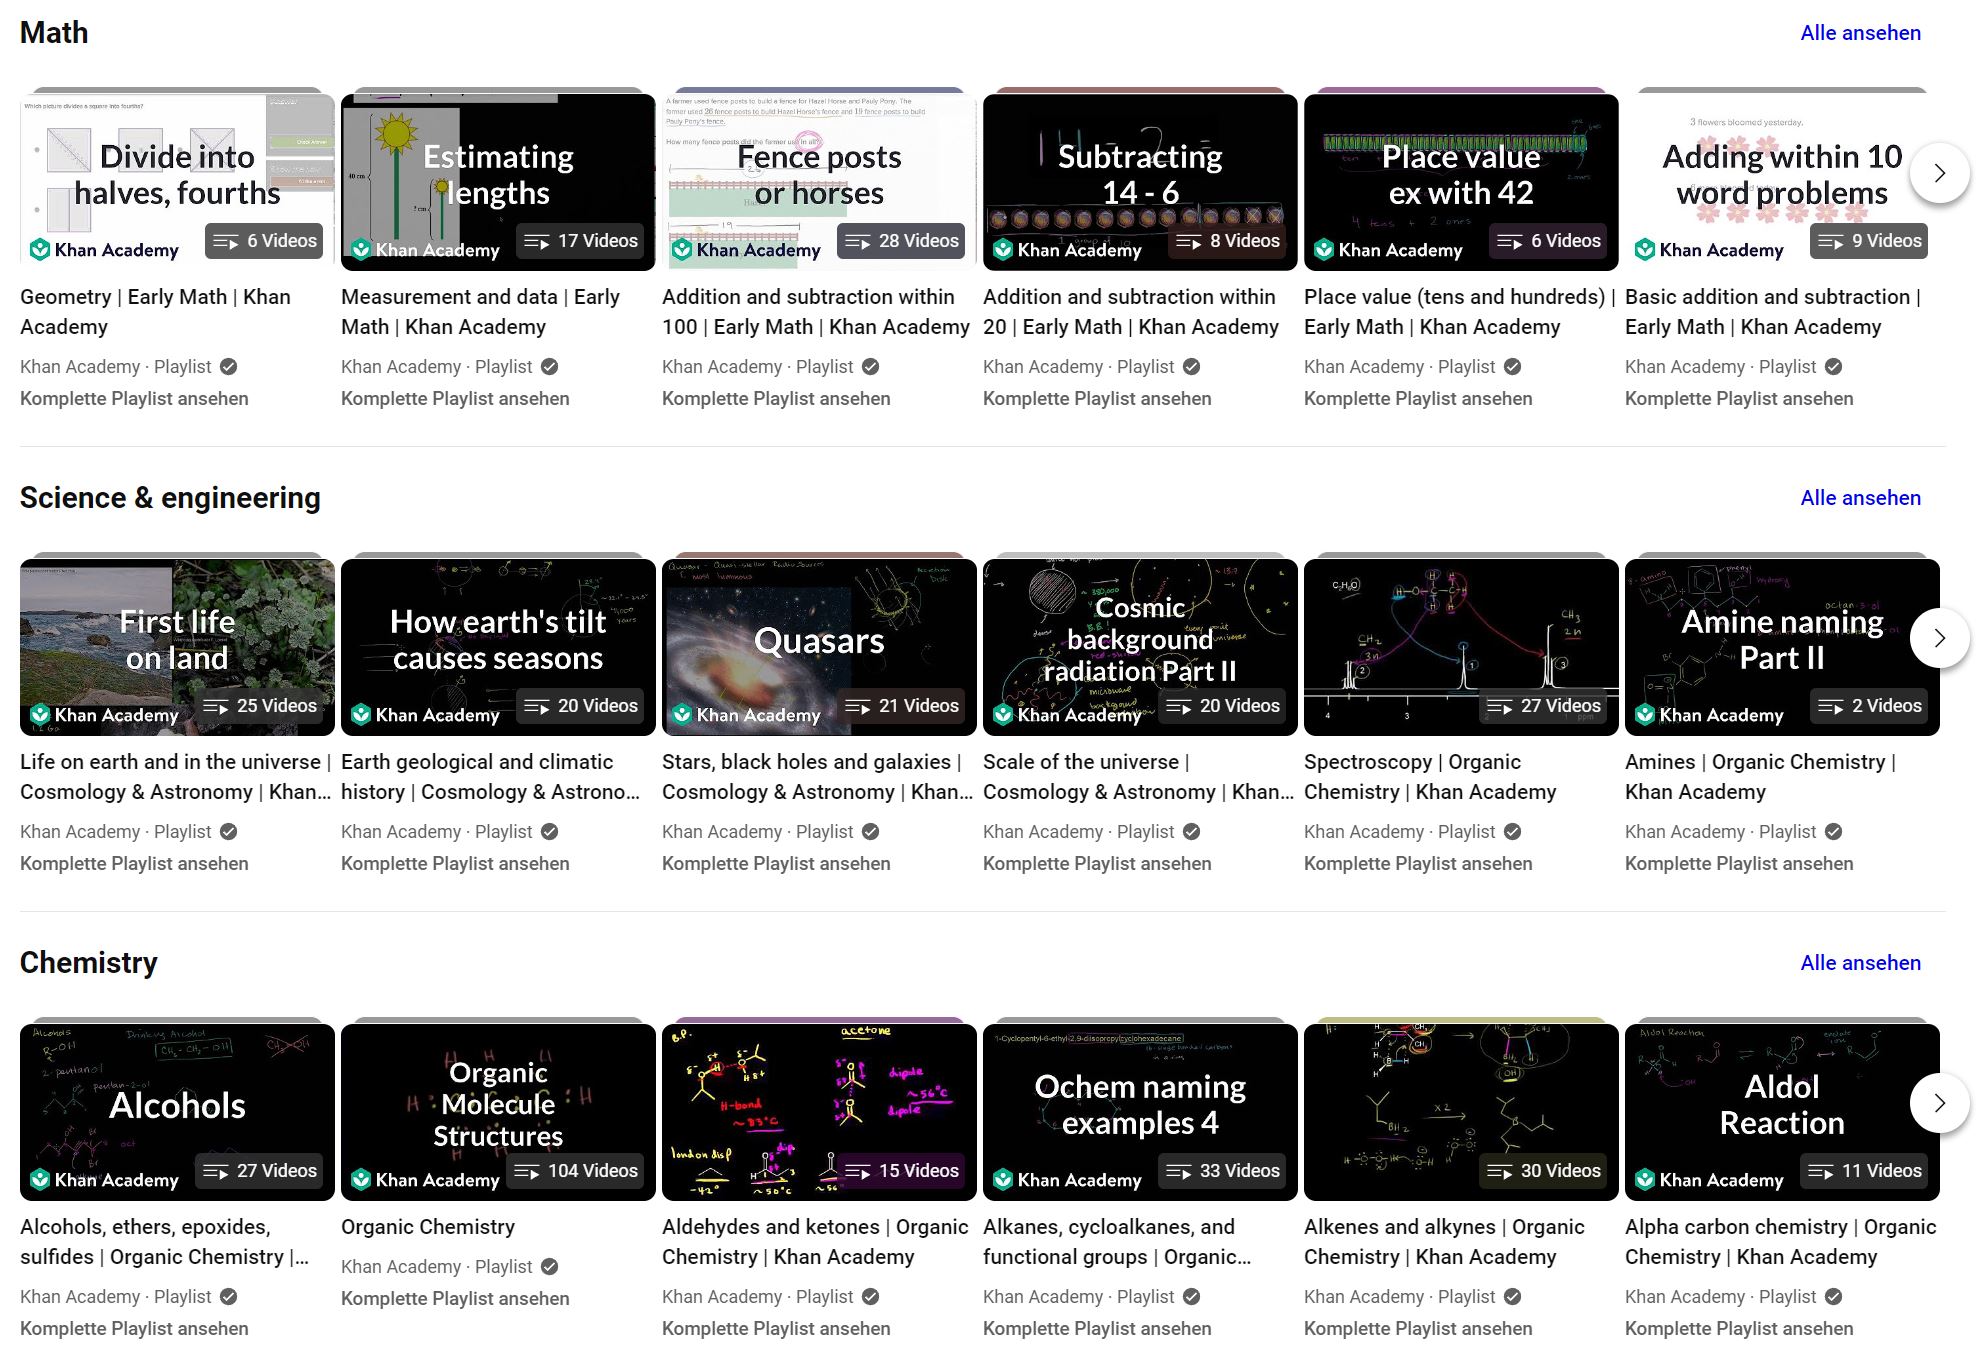Click the 28 Videos playlist badge

(902, 241)
